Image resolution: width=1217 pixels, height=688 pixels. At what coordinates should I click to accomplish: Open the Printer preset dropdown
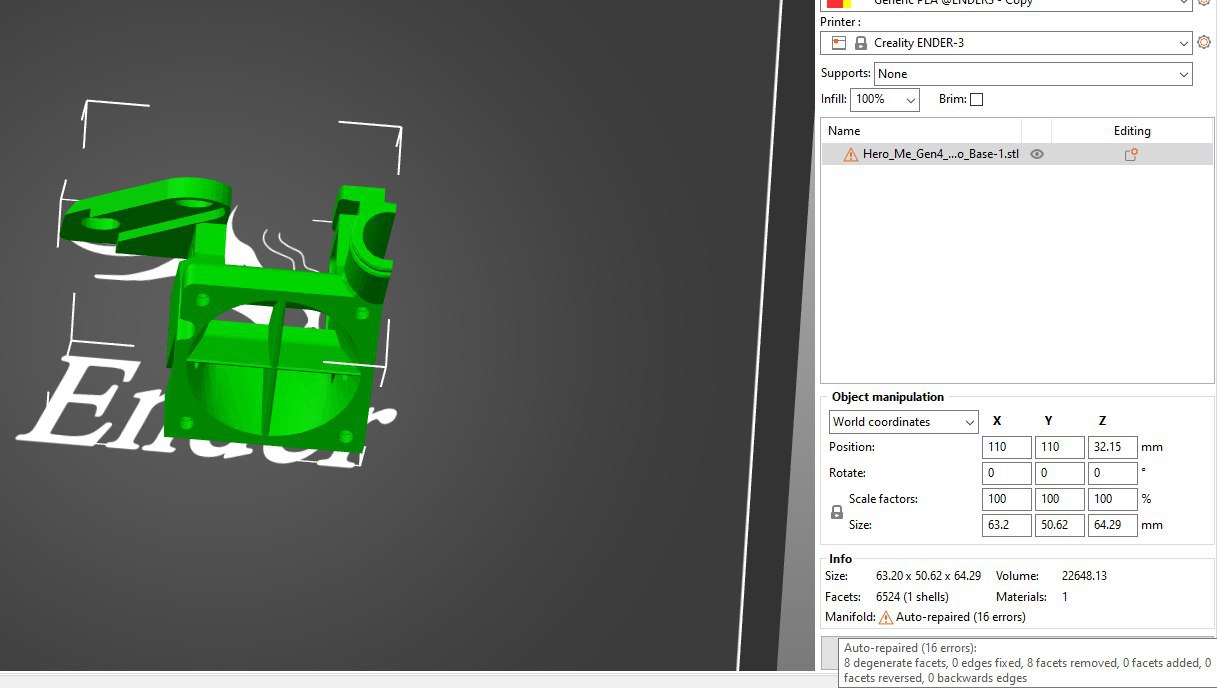(x=1006, y=43)
